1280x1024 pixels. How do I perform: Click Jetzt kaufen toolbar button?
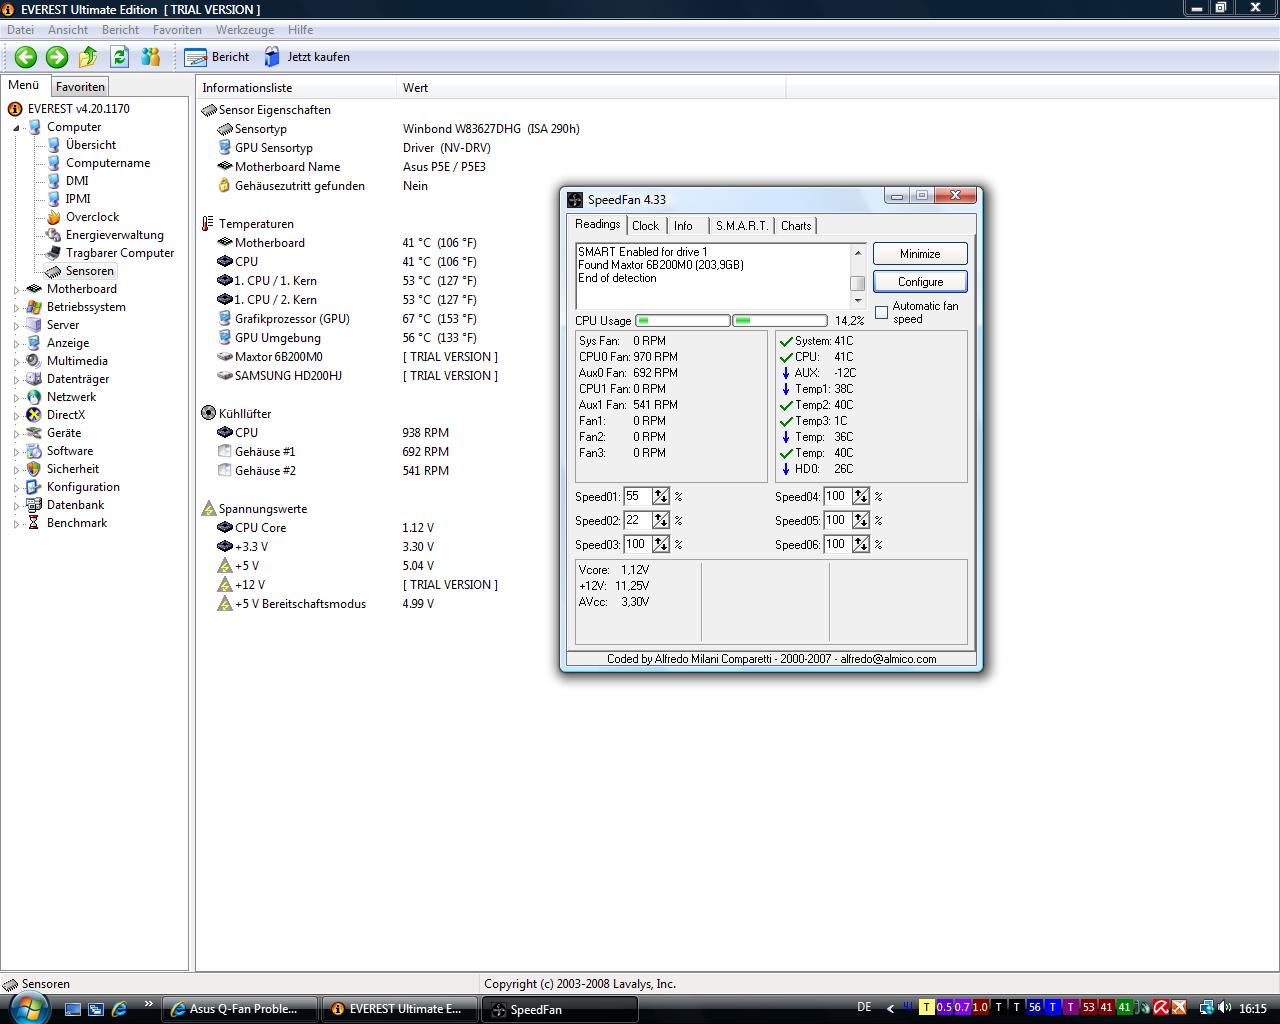click(306, 57)
